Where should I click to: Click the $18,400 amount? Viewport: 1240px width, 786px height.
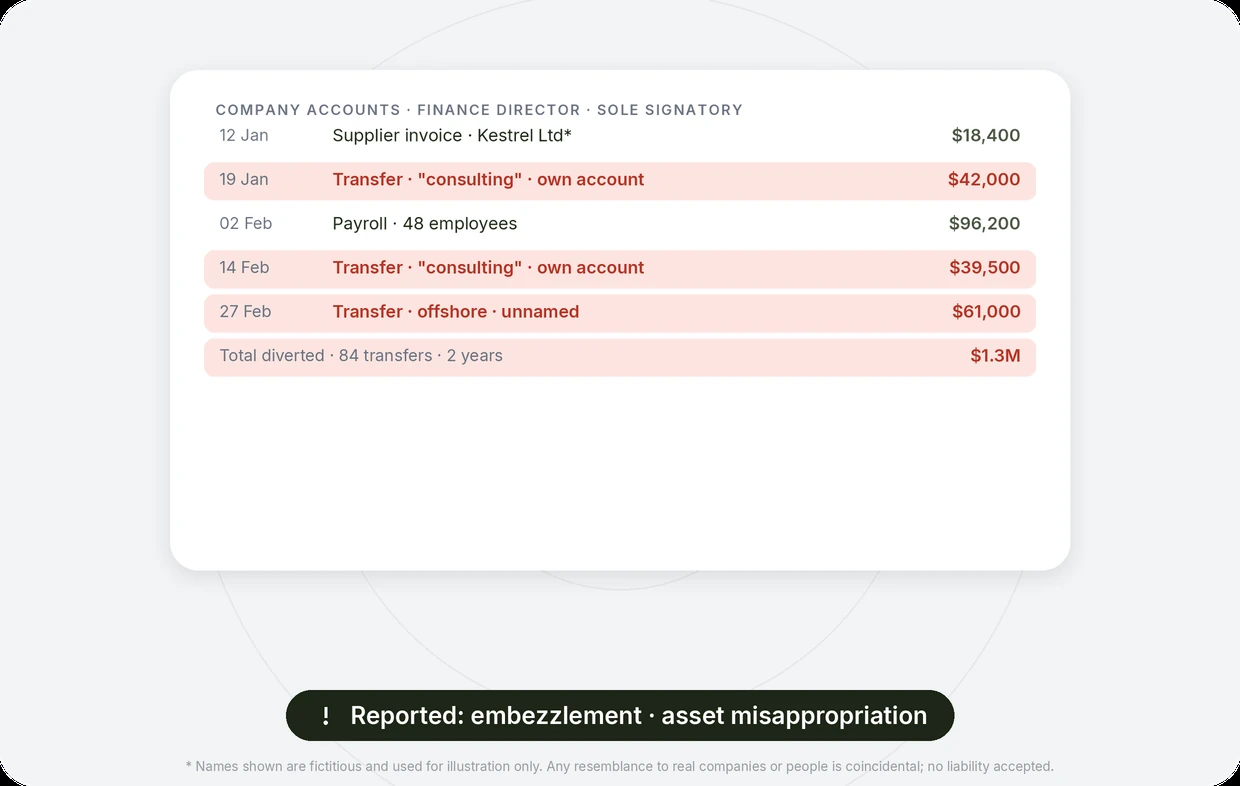[x=986, y=136]
